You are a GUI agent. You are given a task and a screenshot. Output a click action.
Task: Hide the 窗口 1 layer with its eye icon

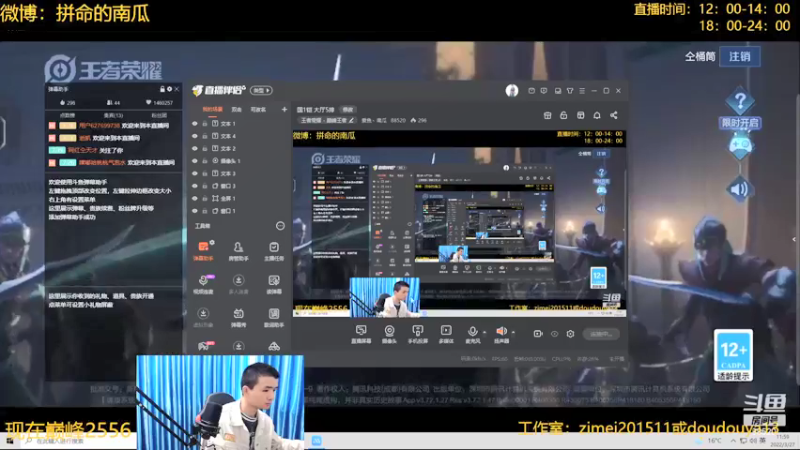[x=194, y=211]
